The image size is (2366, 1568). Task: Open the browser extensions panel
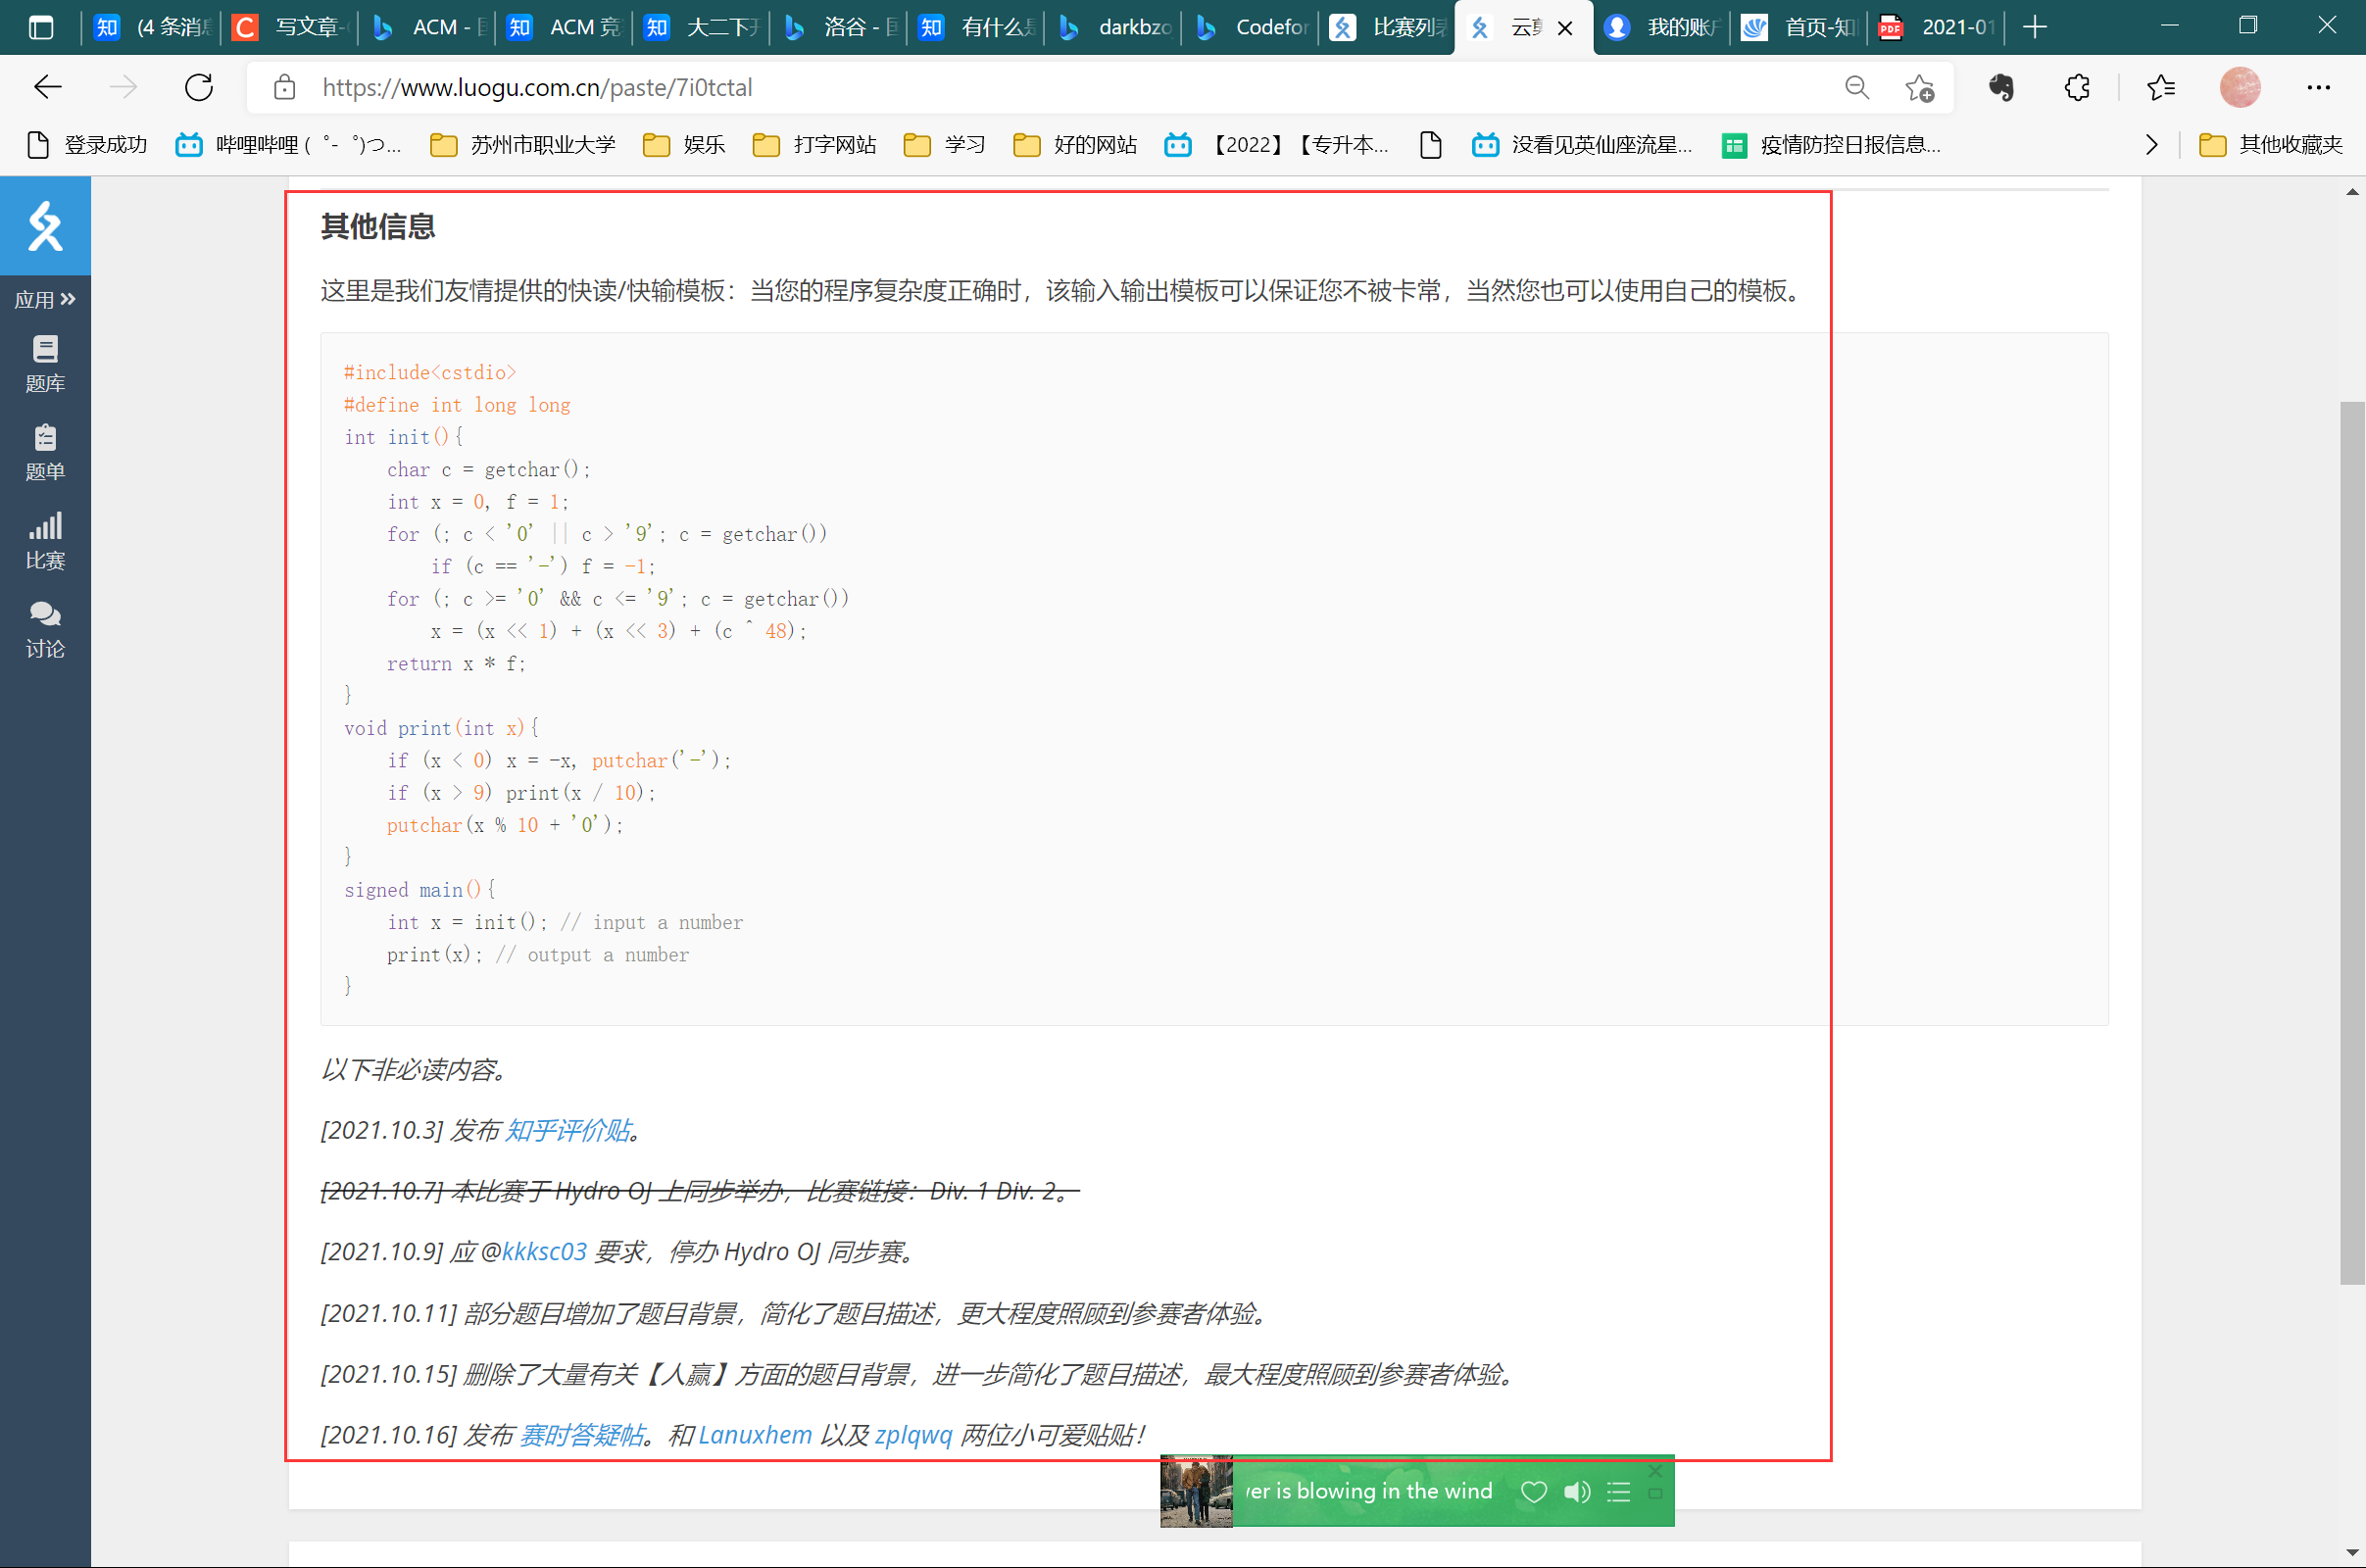tap(2077, 88)
